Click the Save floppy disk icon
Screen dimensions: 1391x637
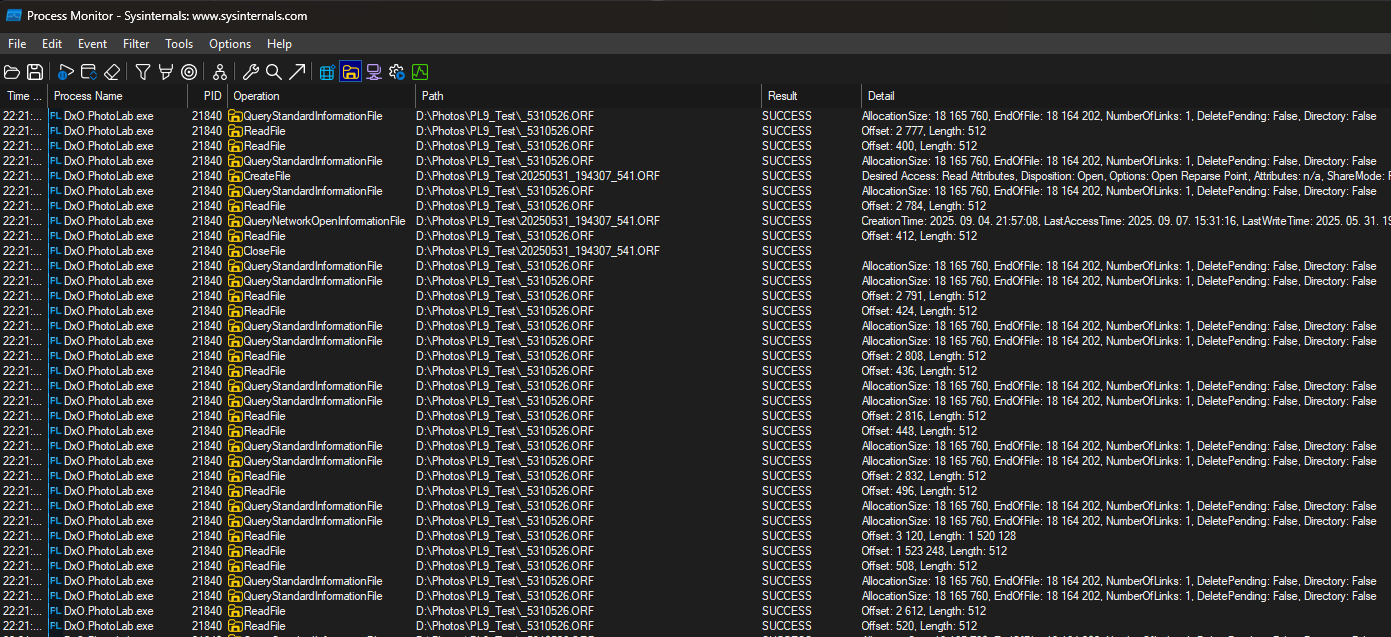point(35,72)
